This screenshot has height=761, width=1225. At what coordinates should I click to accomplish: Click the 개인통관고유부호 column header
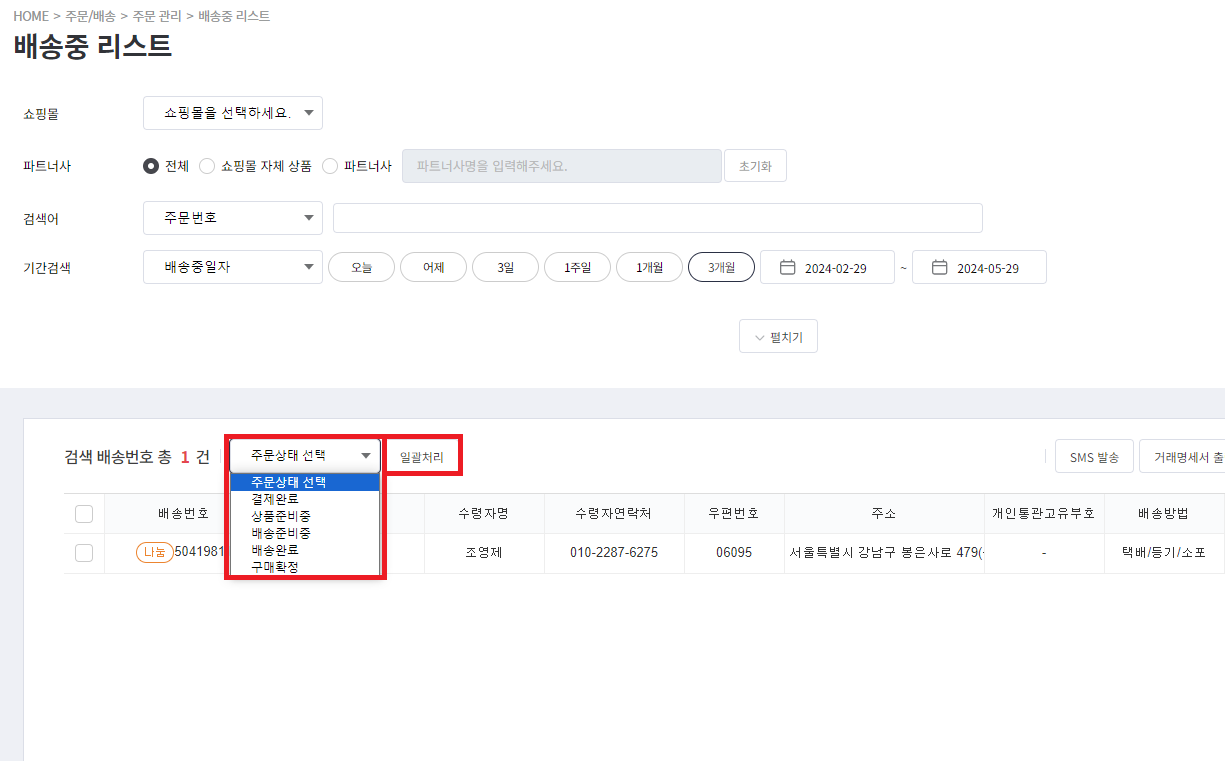coord(1043,514)
